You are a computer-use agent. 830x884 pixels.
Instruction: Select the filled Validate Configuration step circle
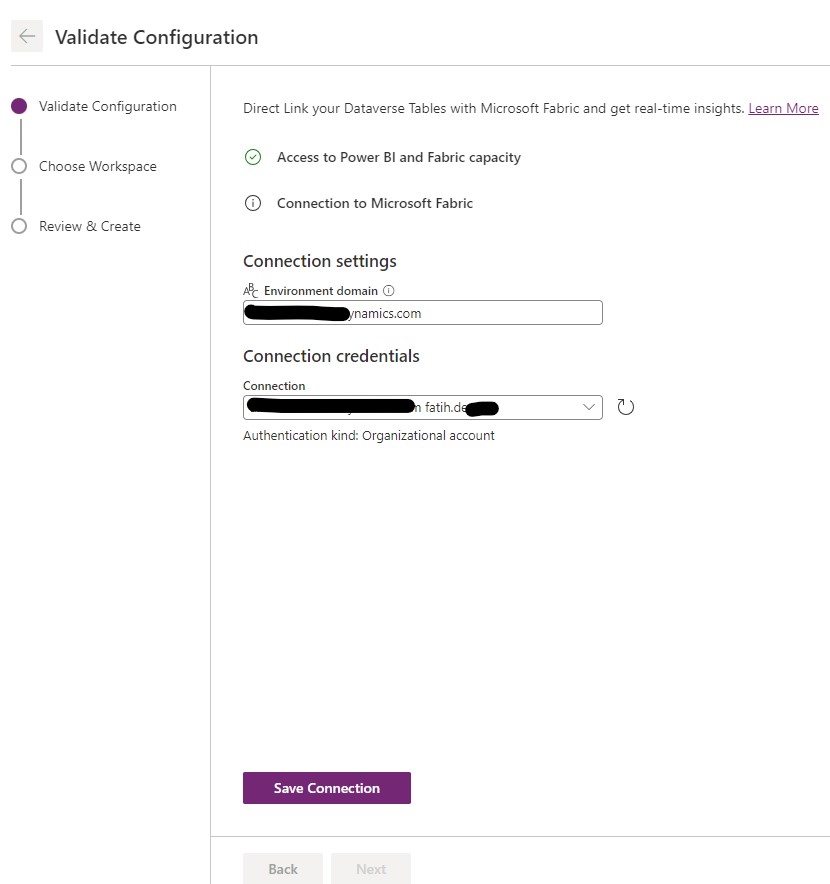[x=19, y=106]
